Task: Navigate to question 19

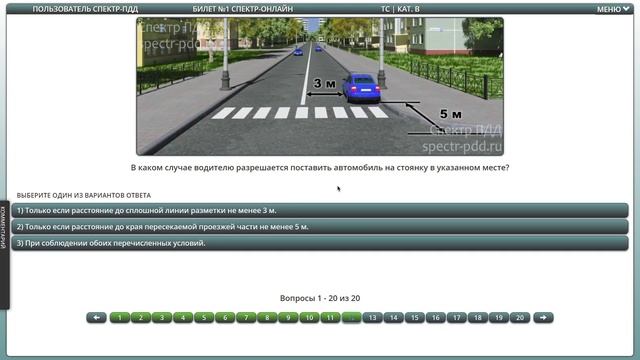Action: [x=499, y=318]
